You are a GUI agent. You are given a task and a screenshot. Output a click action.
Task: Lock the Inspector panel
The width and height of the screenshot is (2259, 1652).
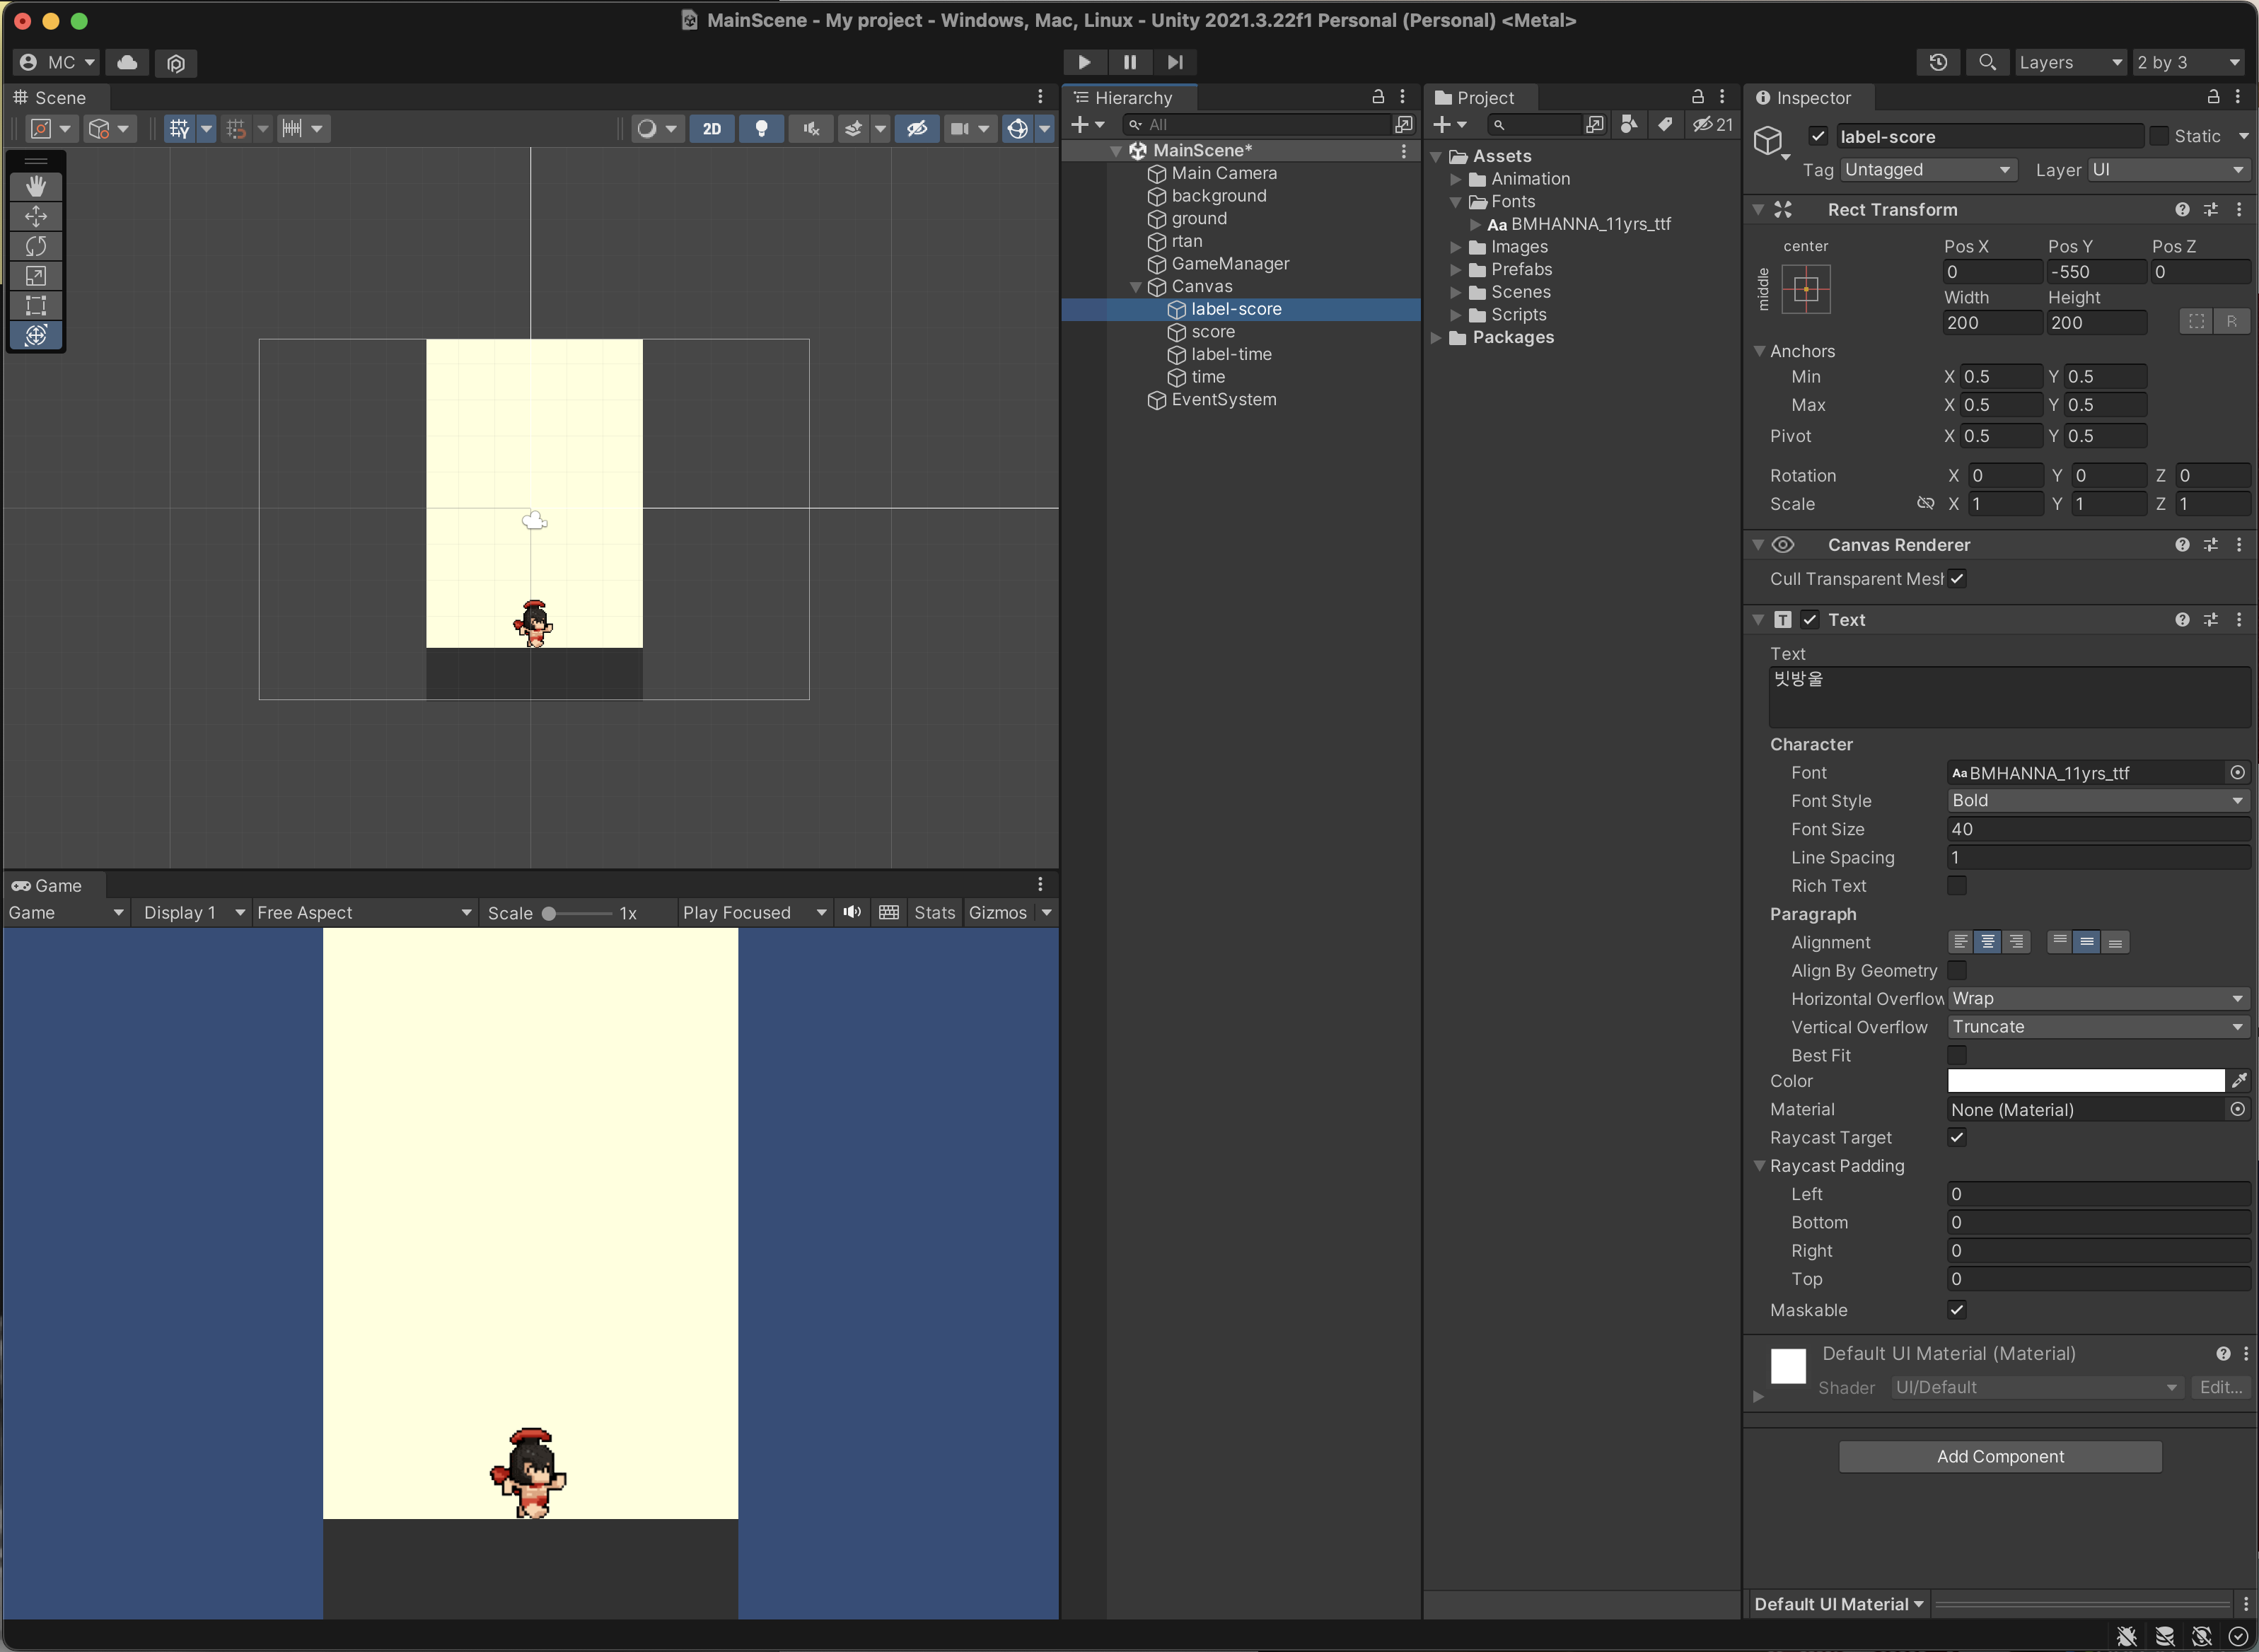[2213, 97]
